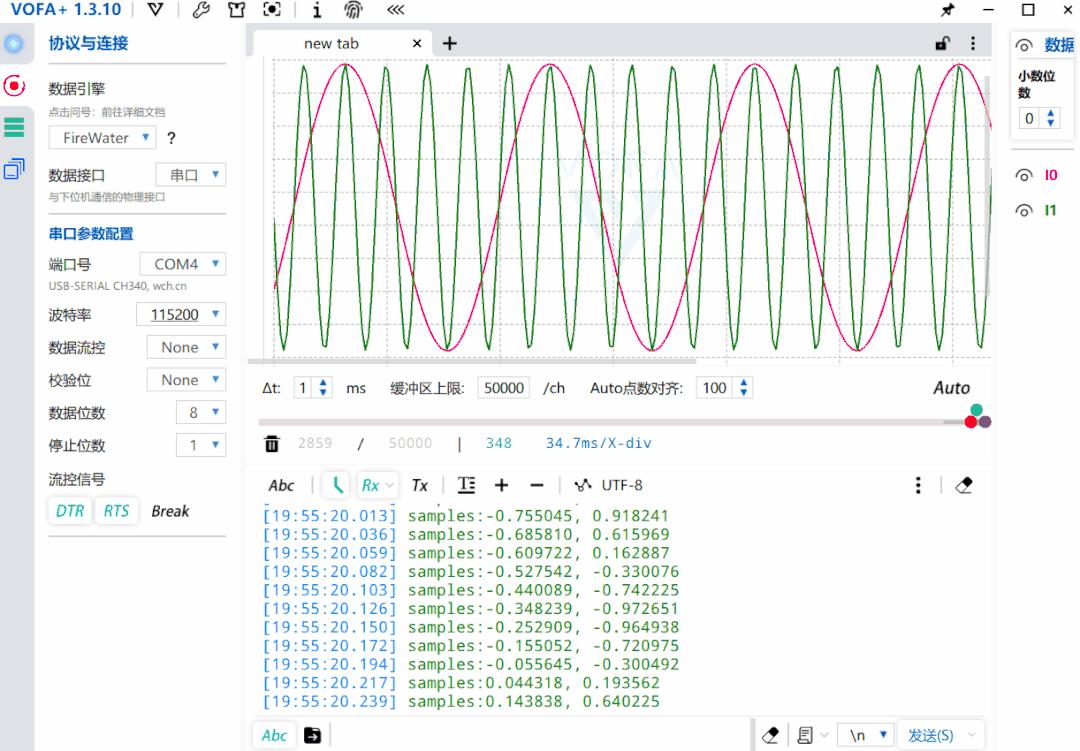Switch to the 'new tab' tab
Viewport: 1080px width, 751px height.
click(x=331, y=44)
